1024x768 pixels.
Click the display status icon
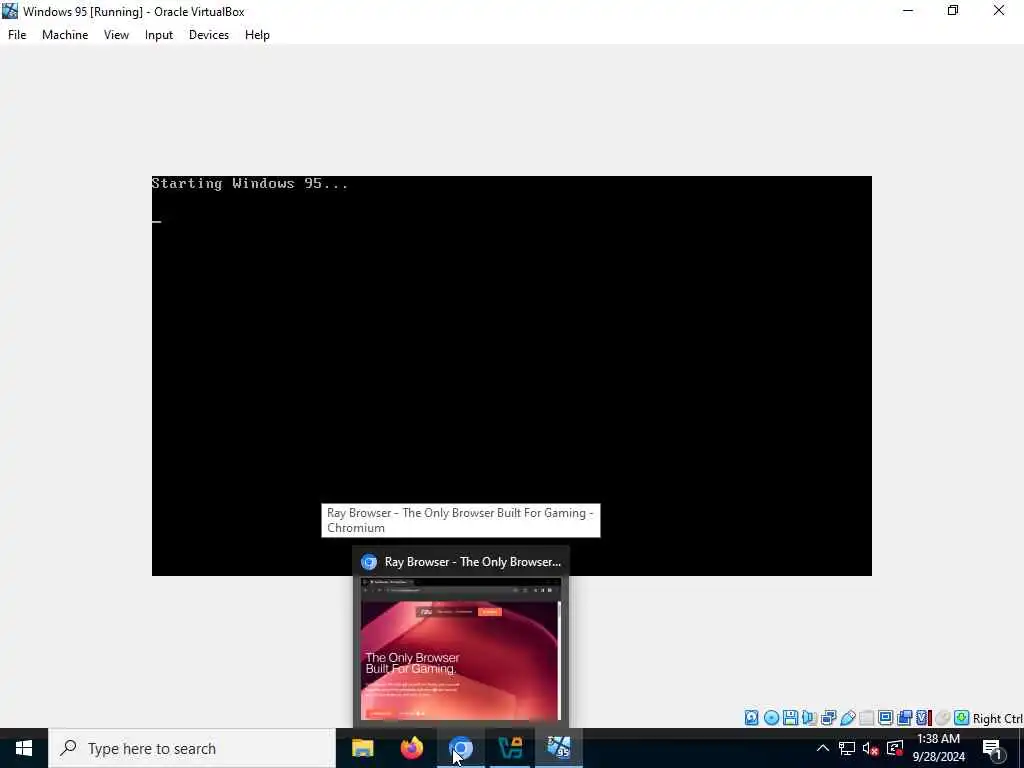tap(886, 718)
